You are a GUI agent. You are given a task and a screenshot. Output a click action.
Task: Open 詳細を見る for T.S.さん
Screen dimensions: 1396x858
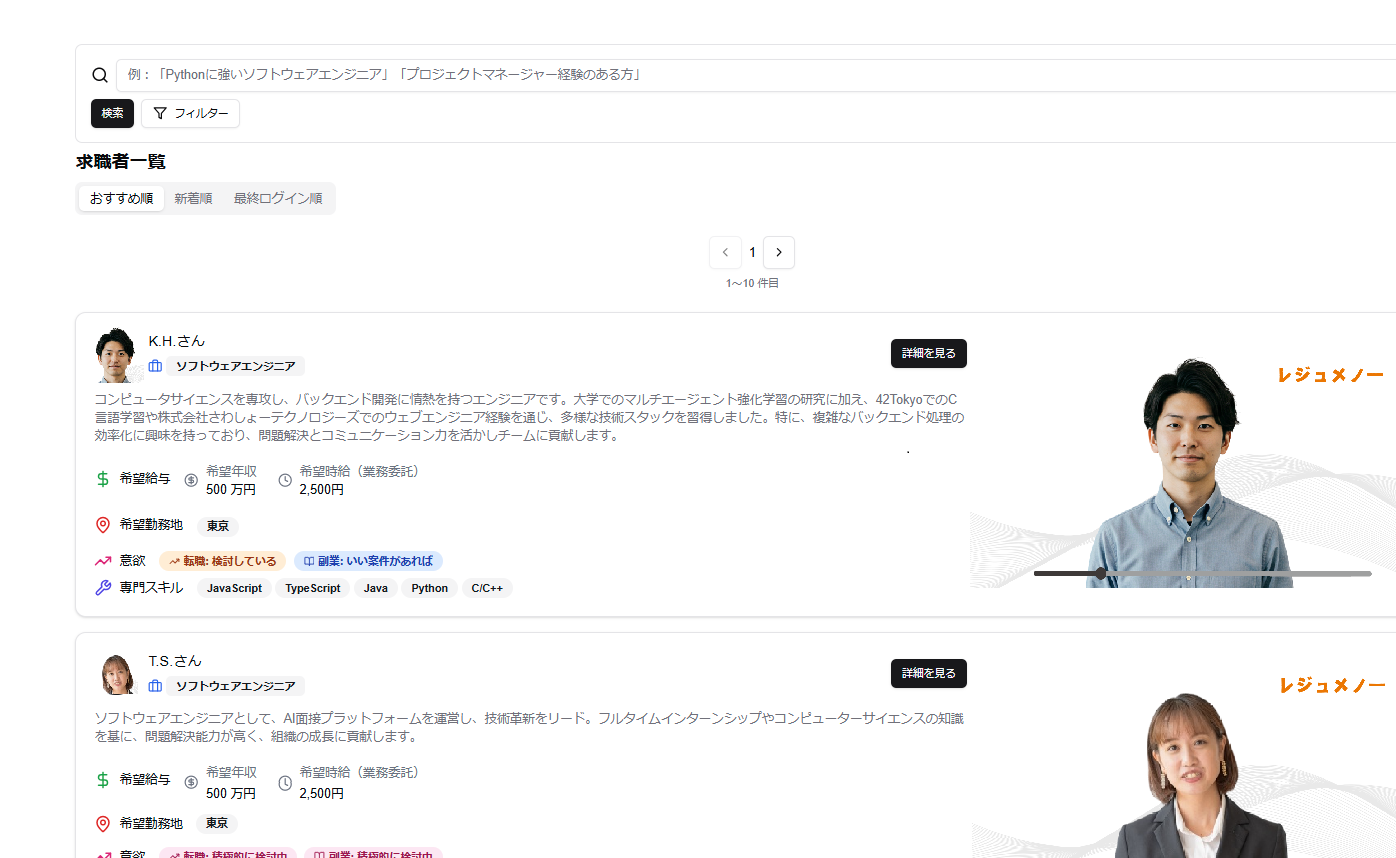tap(929, 673)
